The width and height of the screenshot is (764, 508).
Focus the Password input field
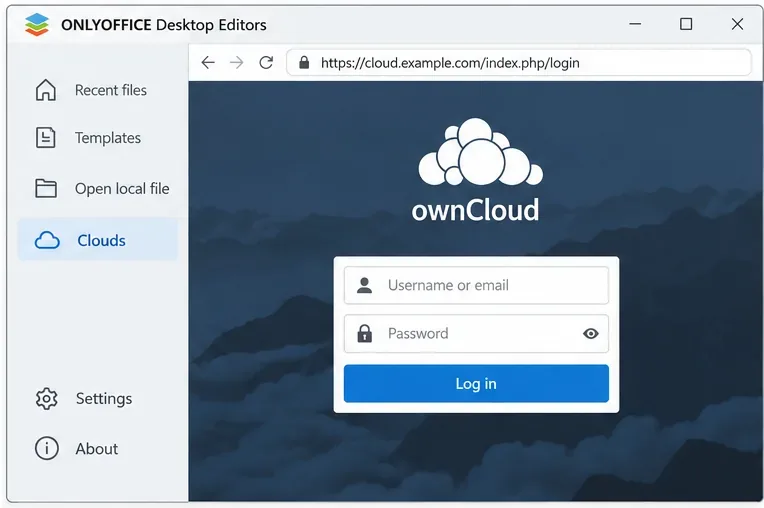[x=476, y=334]
